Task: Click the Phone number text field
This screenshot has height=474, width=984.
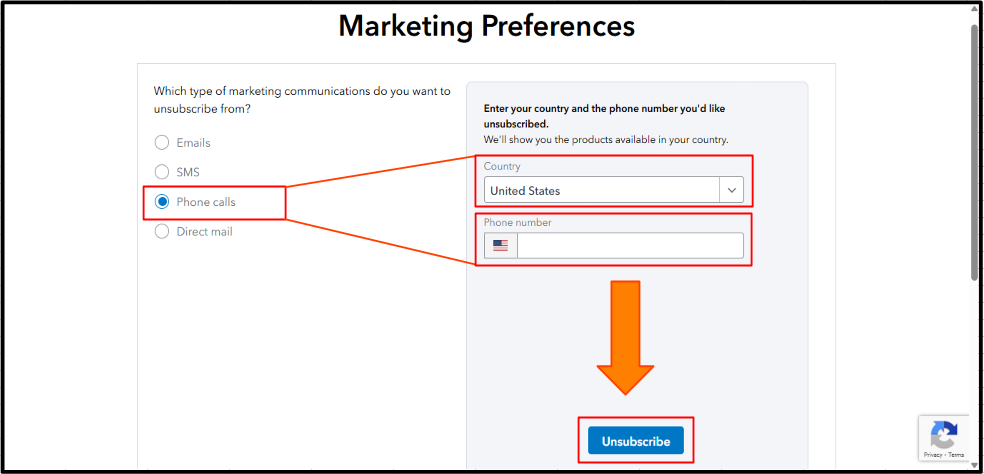Action: [x=630, y=246]
